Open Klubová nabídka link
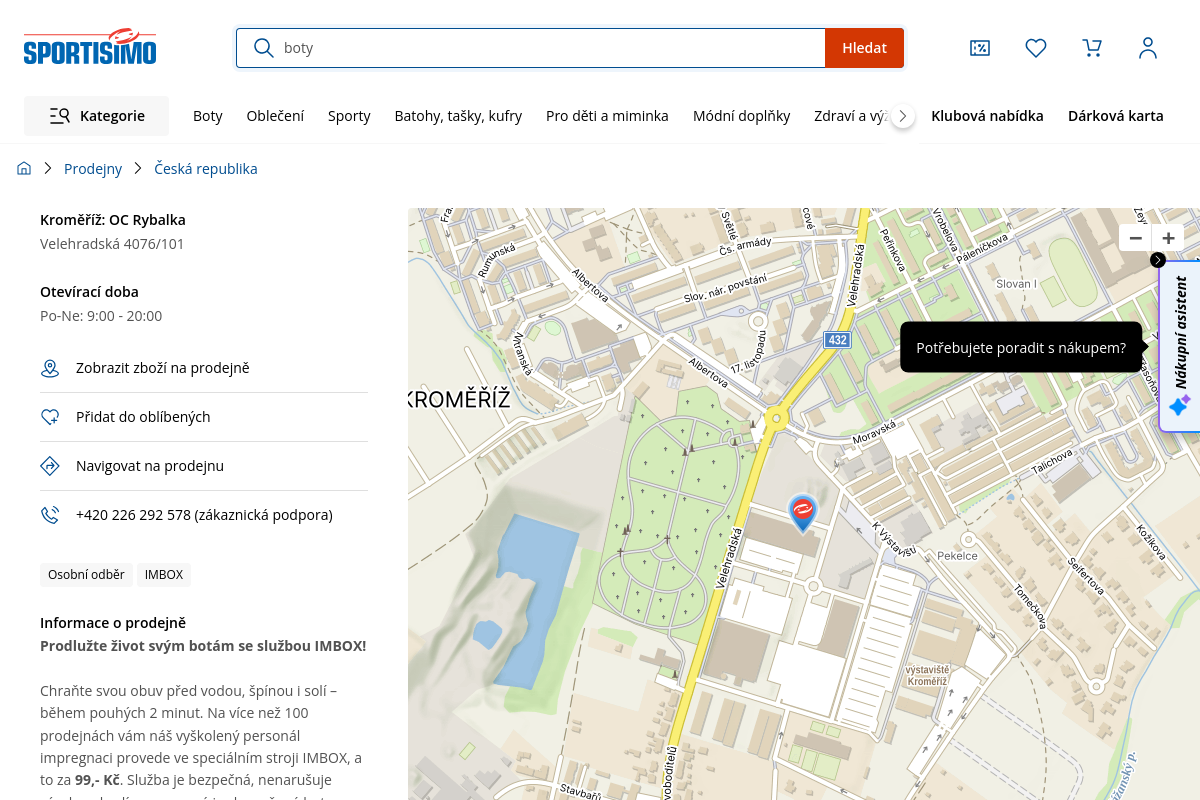Viewport: 1200px width, 800px height. 987,116
